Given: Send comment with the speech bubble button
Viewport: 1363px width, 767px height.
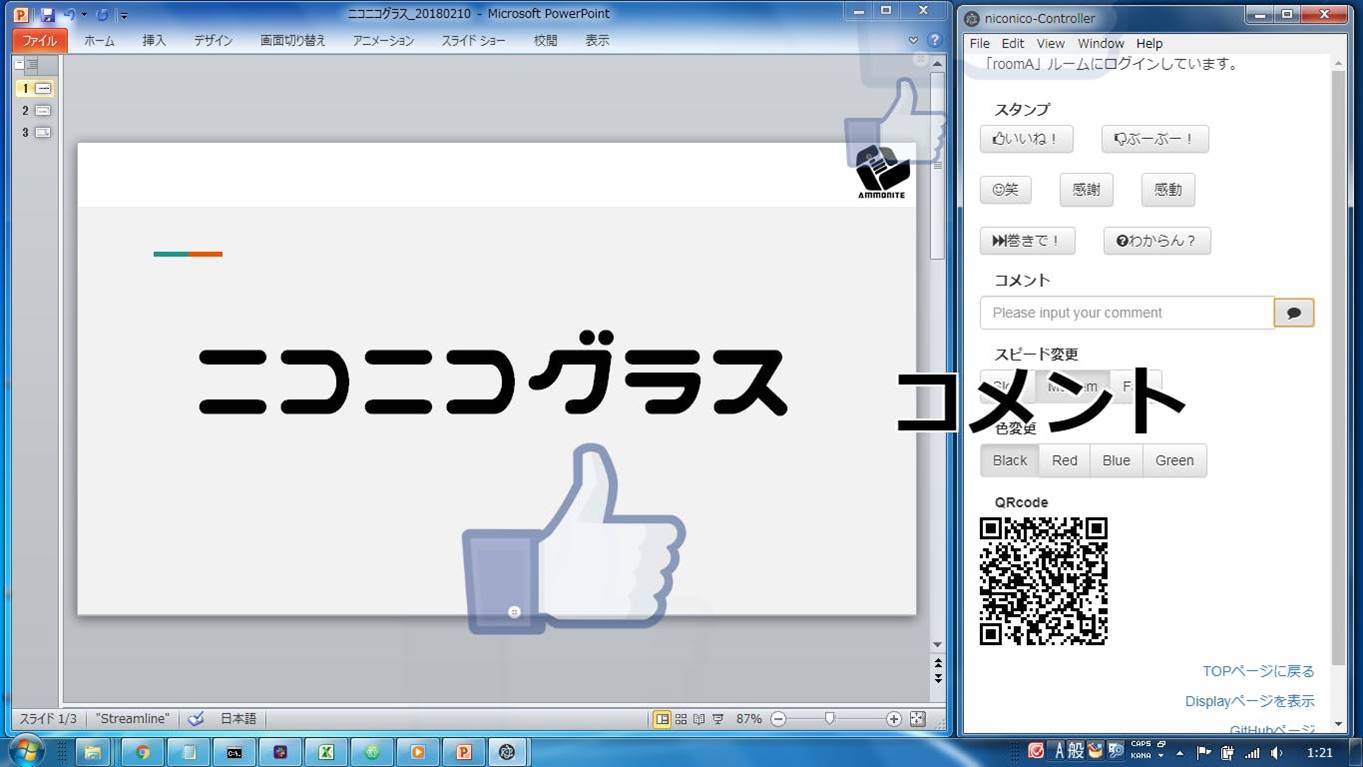Looking at the screenshot, I should 1293,313.
